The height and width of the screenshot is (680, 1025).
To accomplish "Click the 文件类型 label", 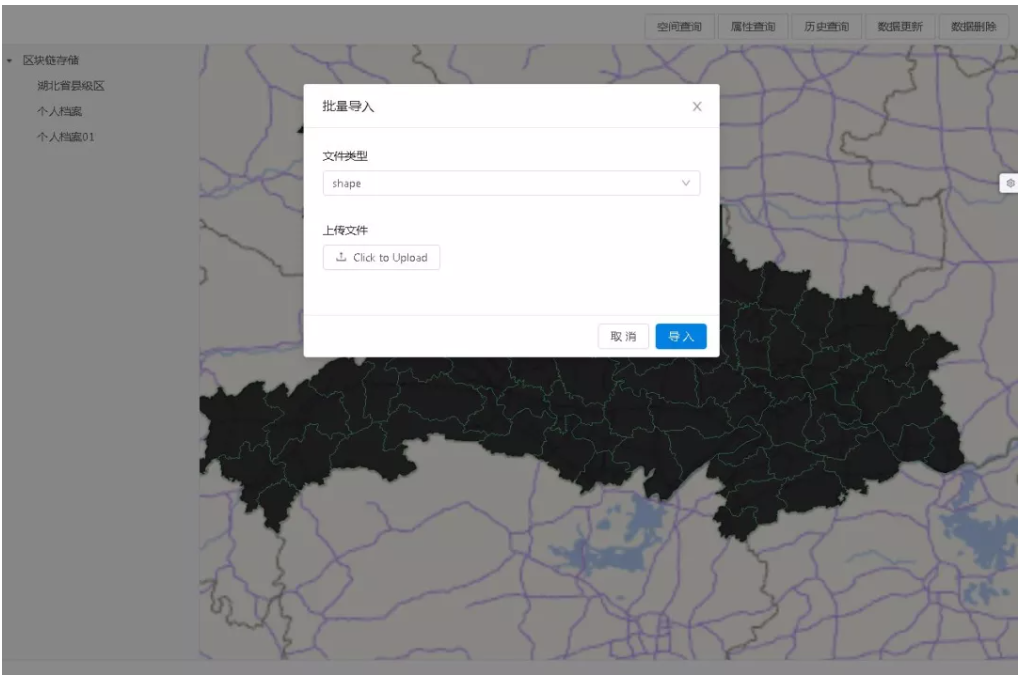I will [344, 156].
